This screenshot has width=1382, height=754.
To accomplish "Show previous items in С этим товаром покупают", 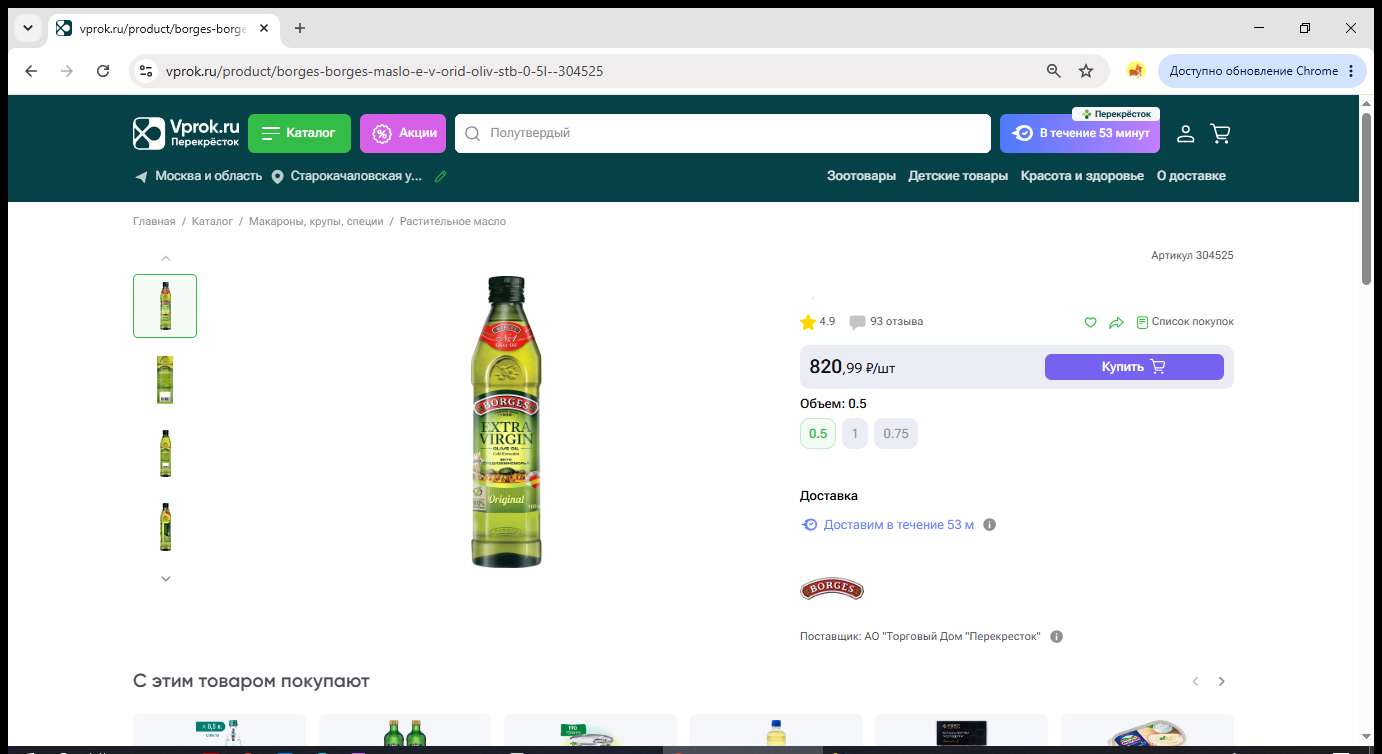I will (x=1195, y=681).
